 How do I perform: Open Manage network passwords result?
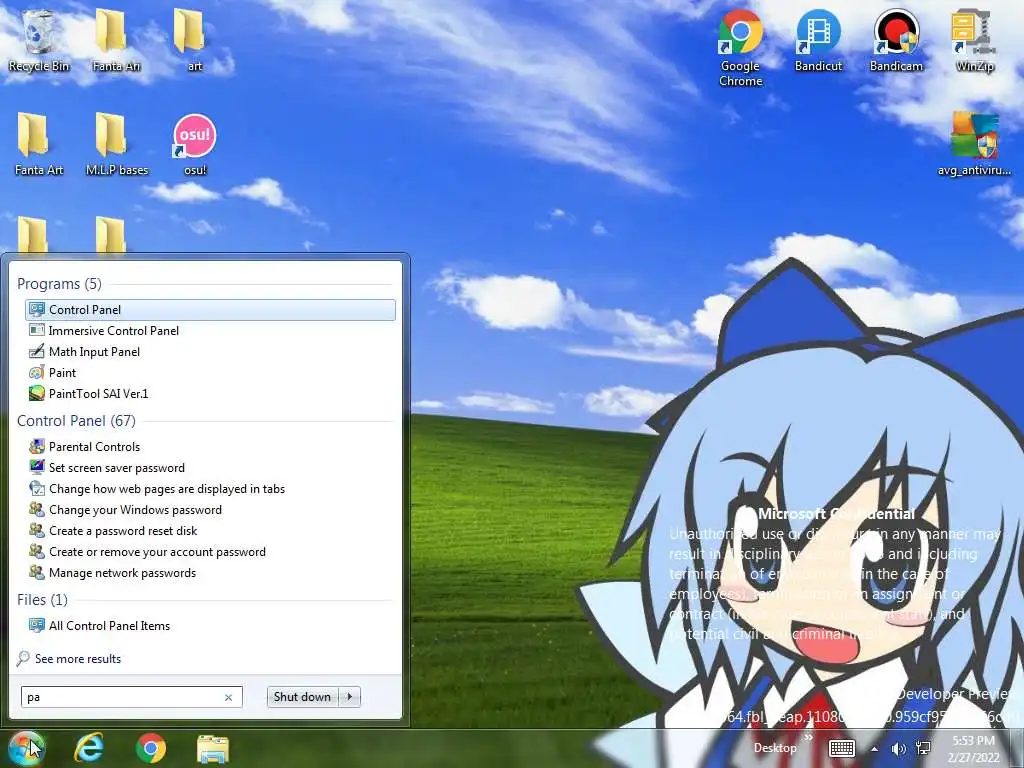click(x=210, y=573)
